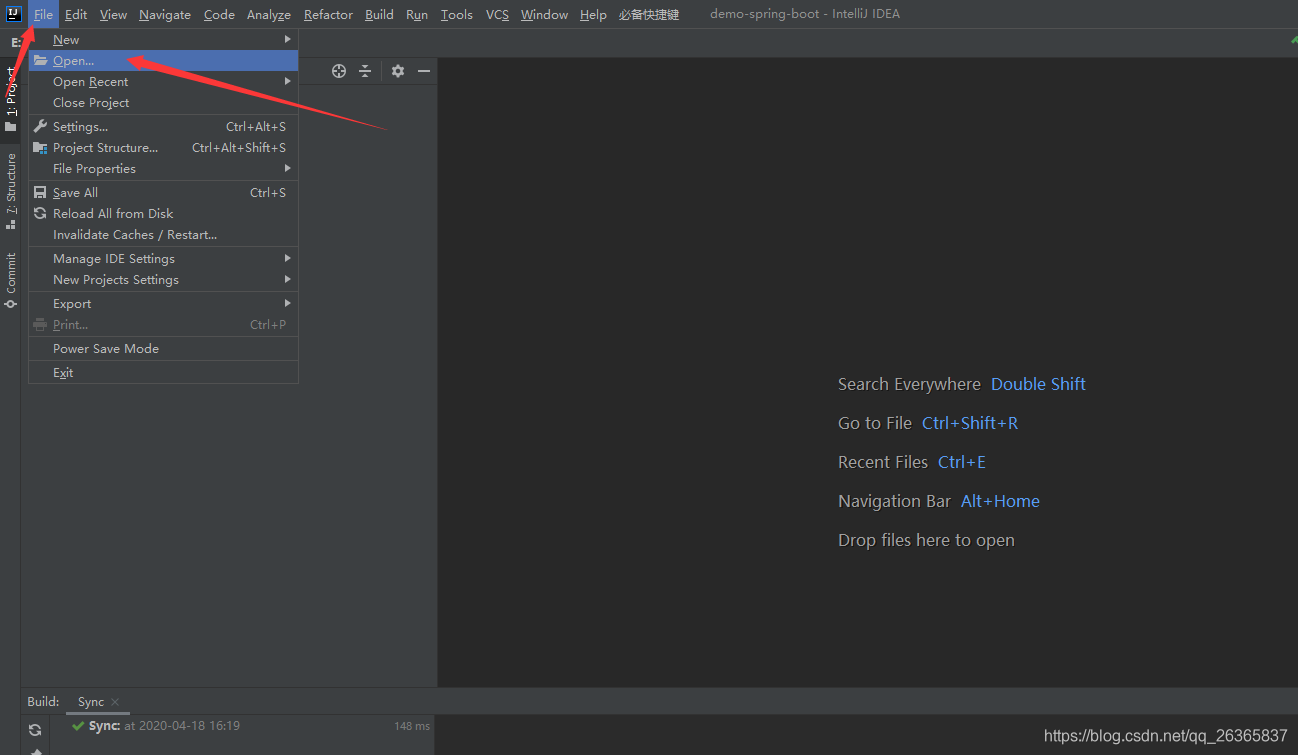Screen dimensions: 1298x755
Task: Click the locate/scroll from source target icon
Action: coord(339,71)
